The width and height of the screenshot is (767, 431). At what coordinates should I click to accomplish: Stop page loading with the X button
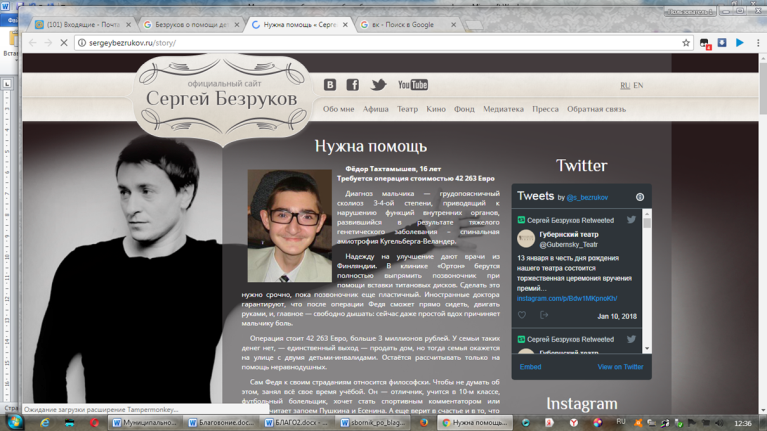tap(64, 43)
